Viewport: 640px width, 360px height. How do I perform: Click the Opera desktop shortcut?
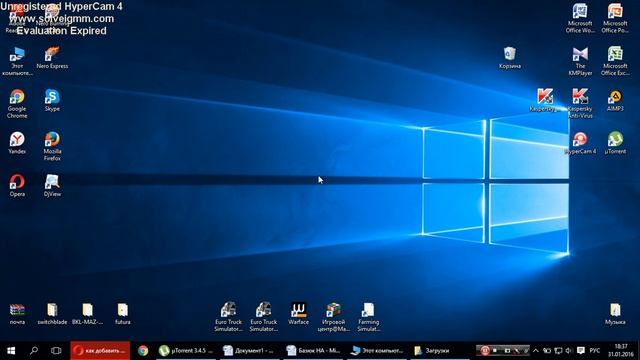coord(17,186)
